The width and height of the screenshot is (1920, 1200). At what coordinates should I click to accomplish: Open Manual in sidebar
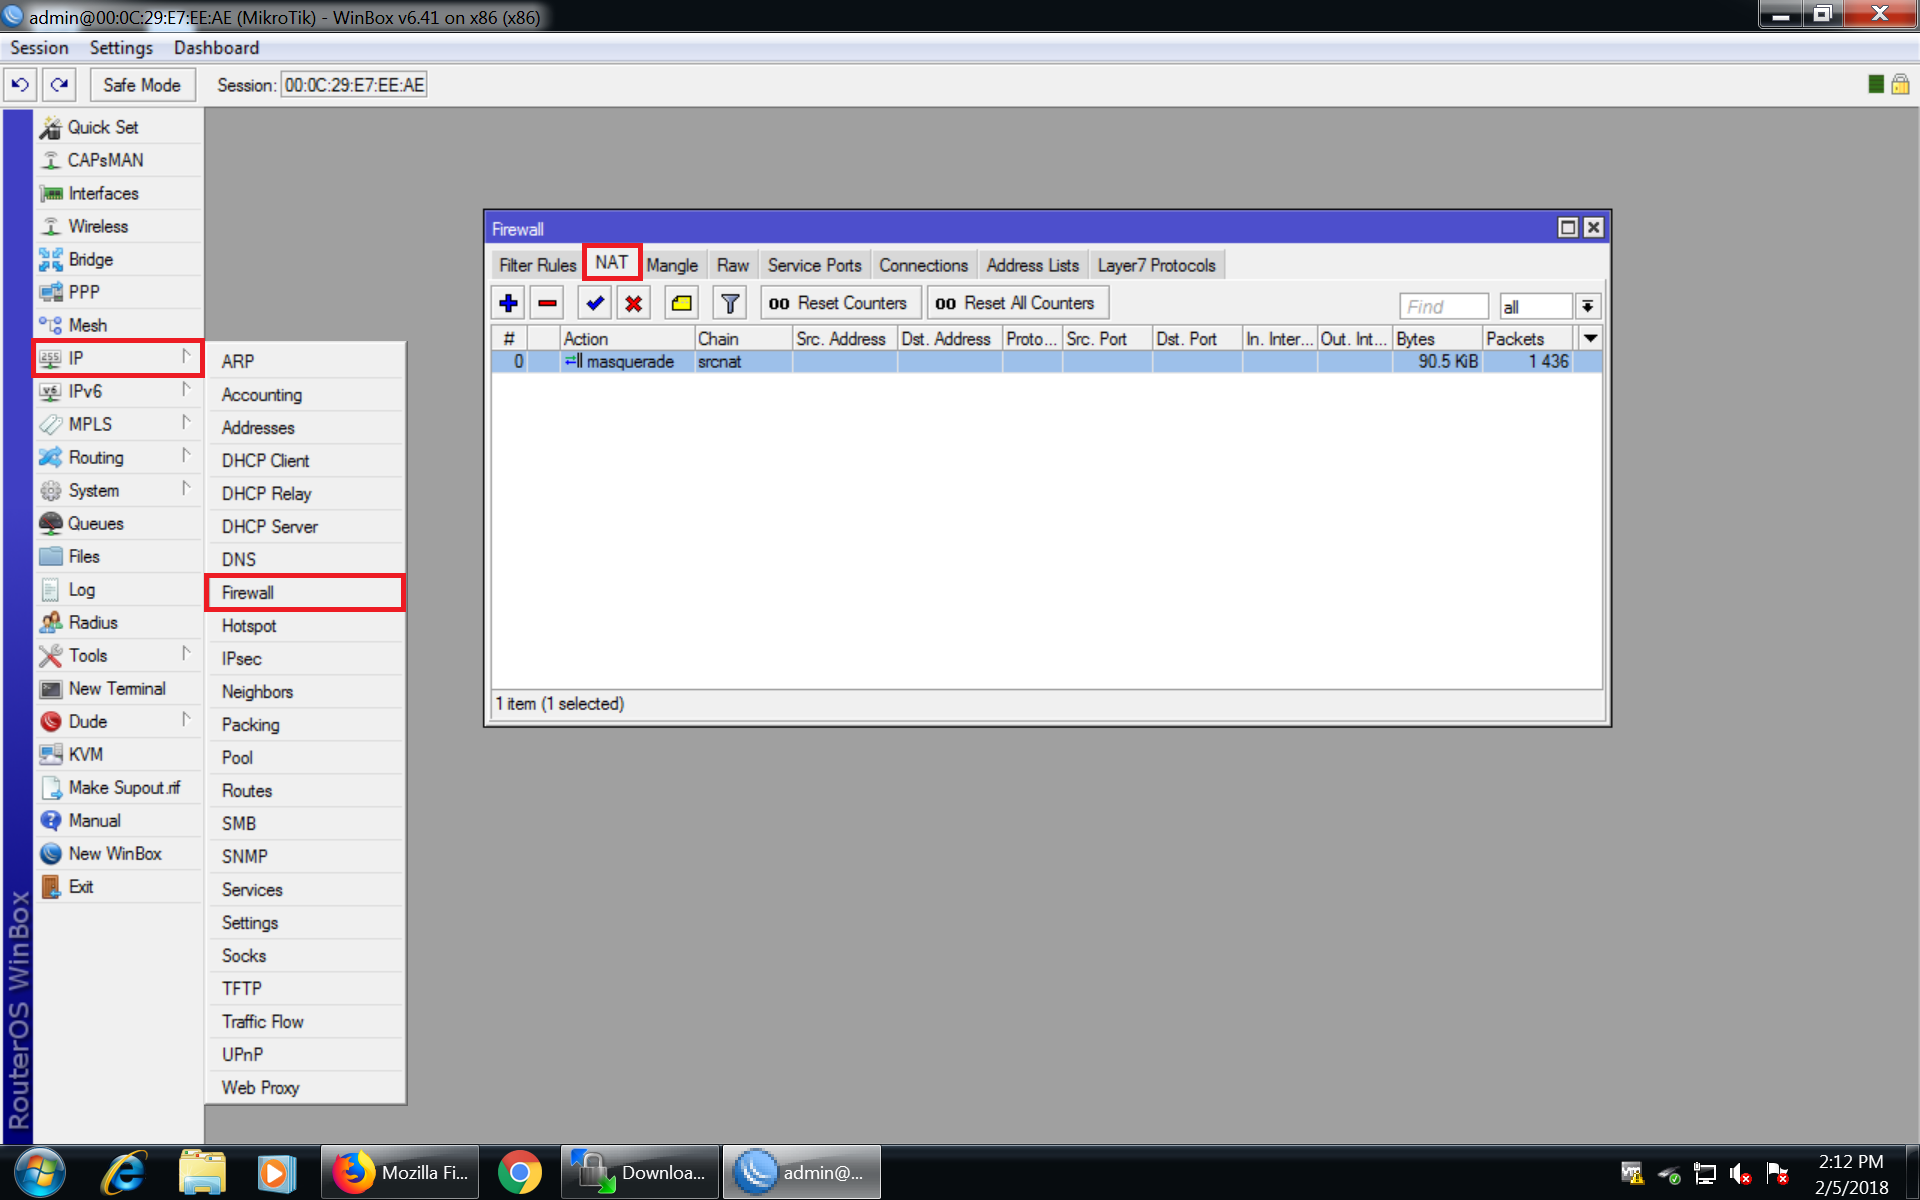pos(118,820)
